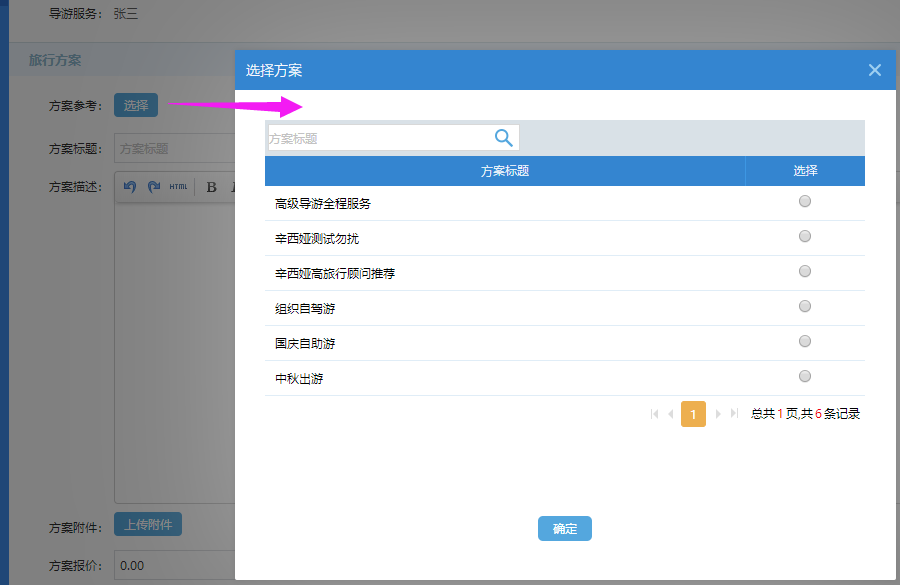Go to next page of results

(718, 413)
